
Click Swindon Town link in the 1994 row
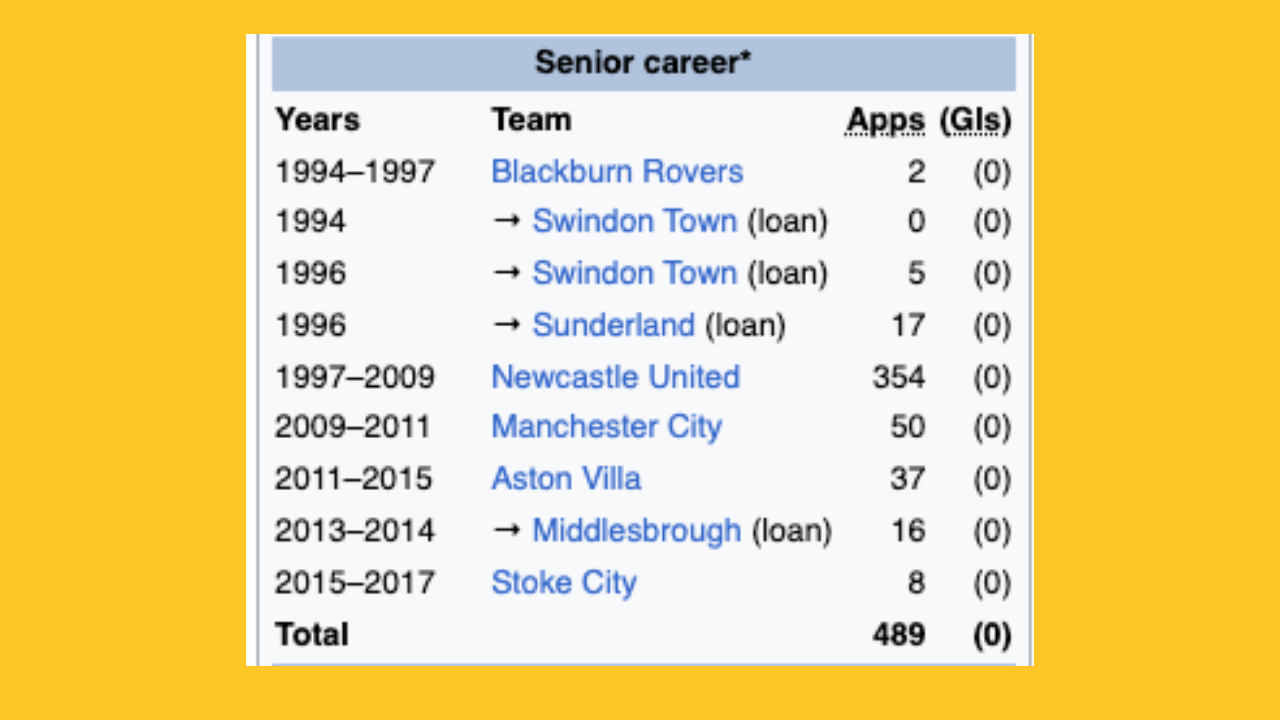[634, 221]
